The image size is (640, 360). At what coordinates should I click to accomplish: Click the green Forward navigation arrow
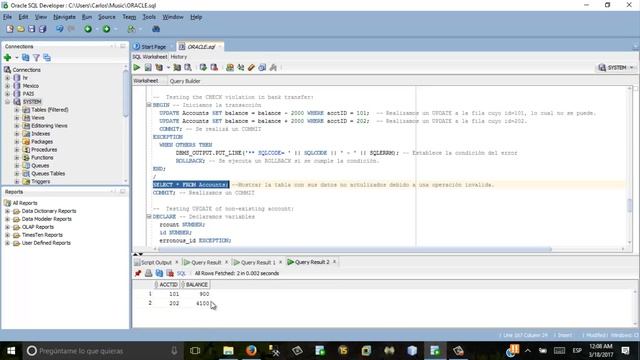pyautogui.click(x=107, y=29)
